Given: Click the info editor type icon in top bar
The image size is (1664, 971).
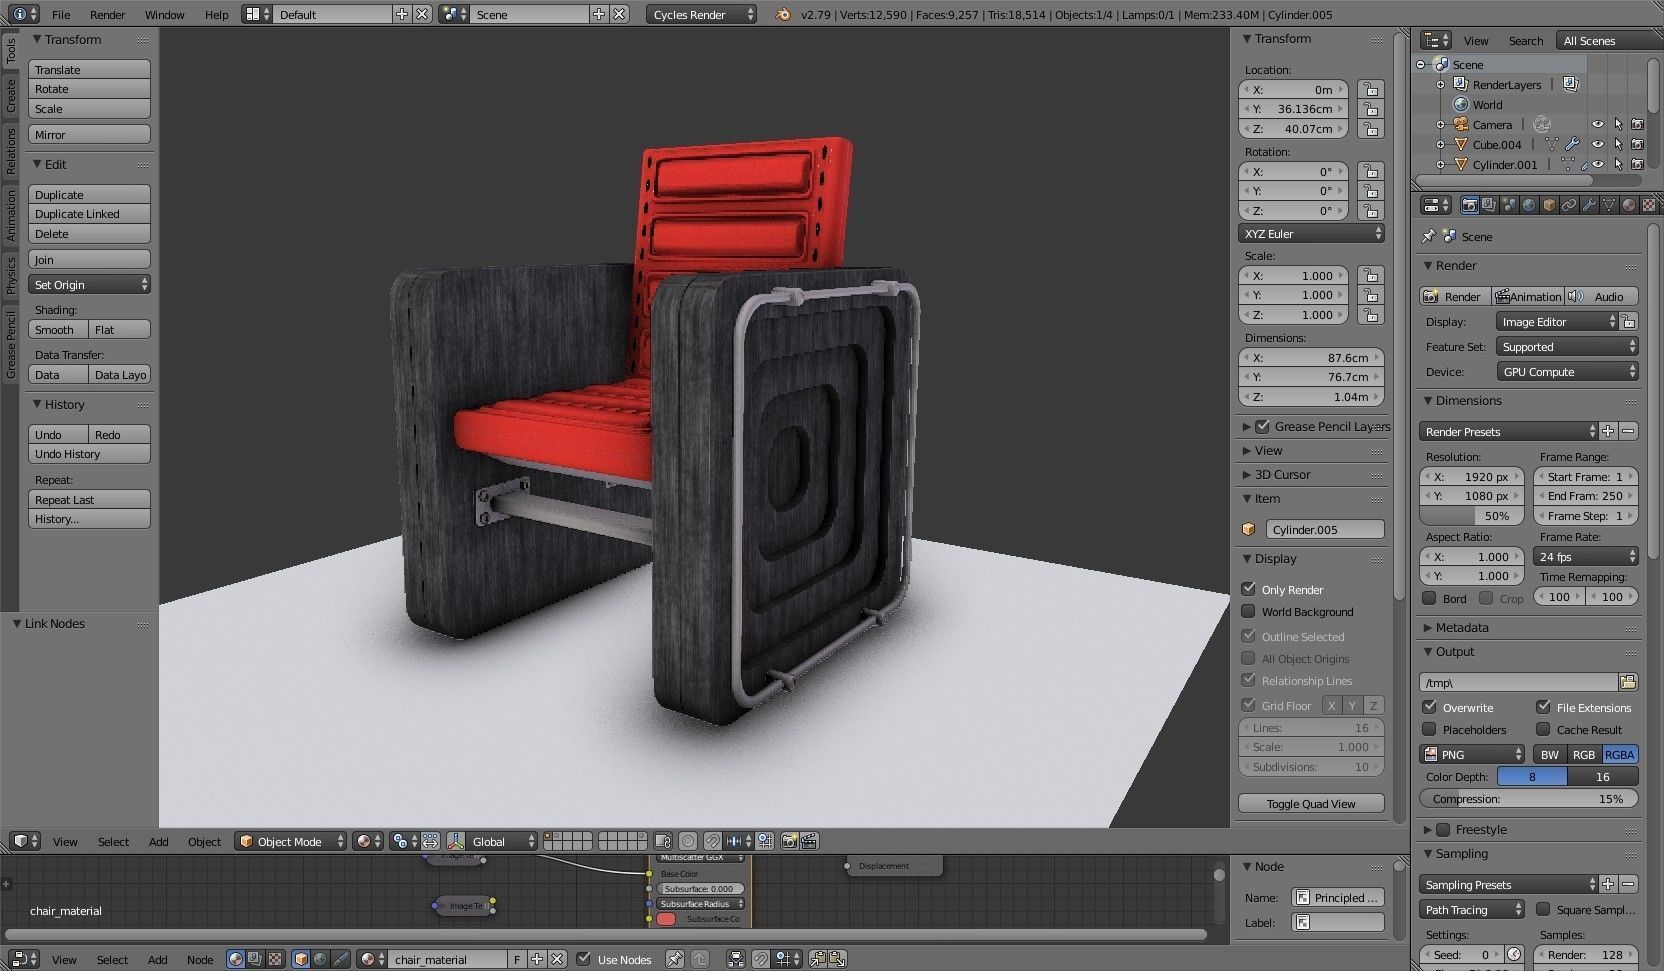Looking at the screenshot, I should (25, 14).
